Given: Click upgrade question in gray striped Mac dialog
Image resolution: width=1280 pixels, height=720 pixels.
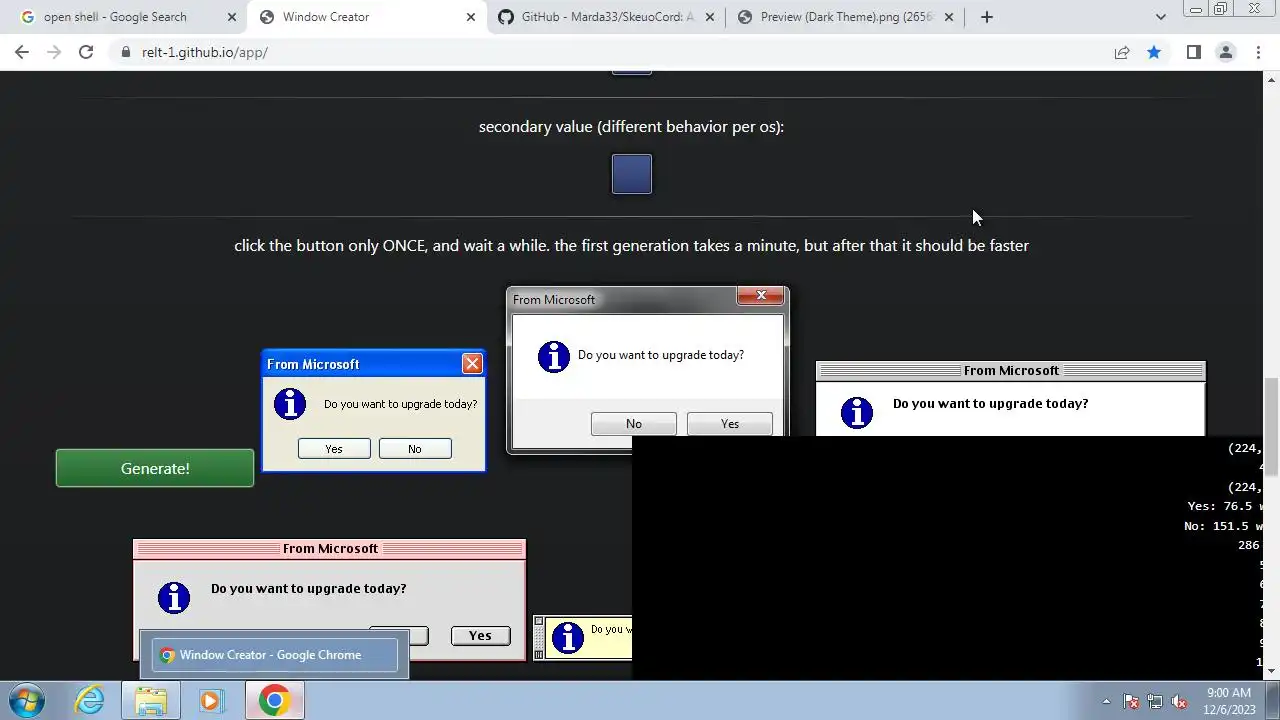Looking at the screenshot, I should point(990,404).
